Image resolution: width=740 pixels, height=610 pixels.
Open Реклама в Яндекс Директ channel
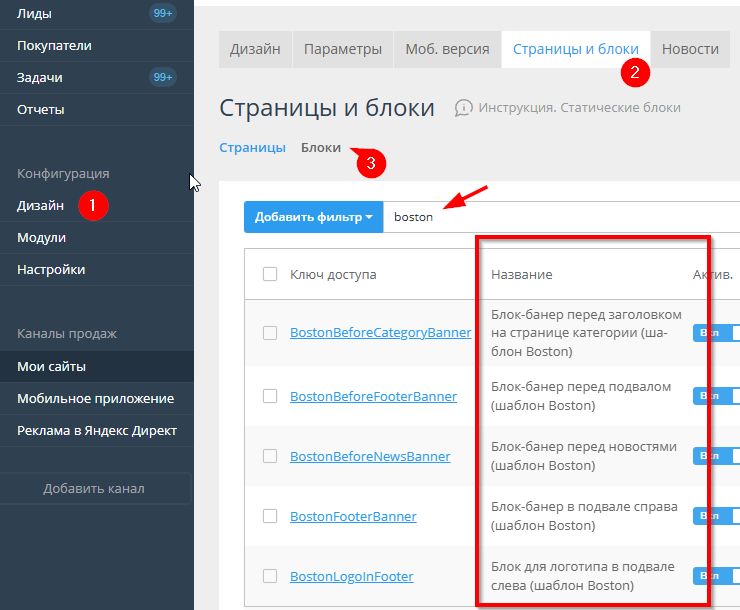[x=96, y=430]
